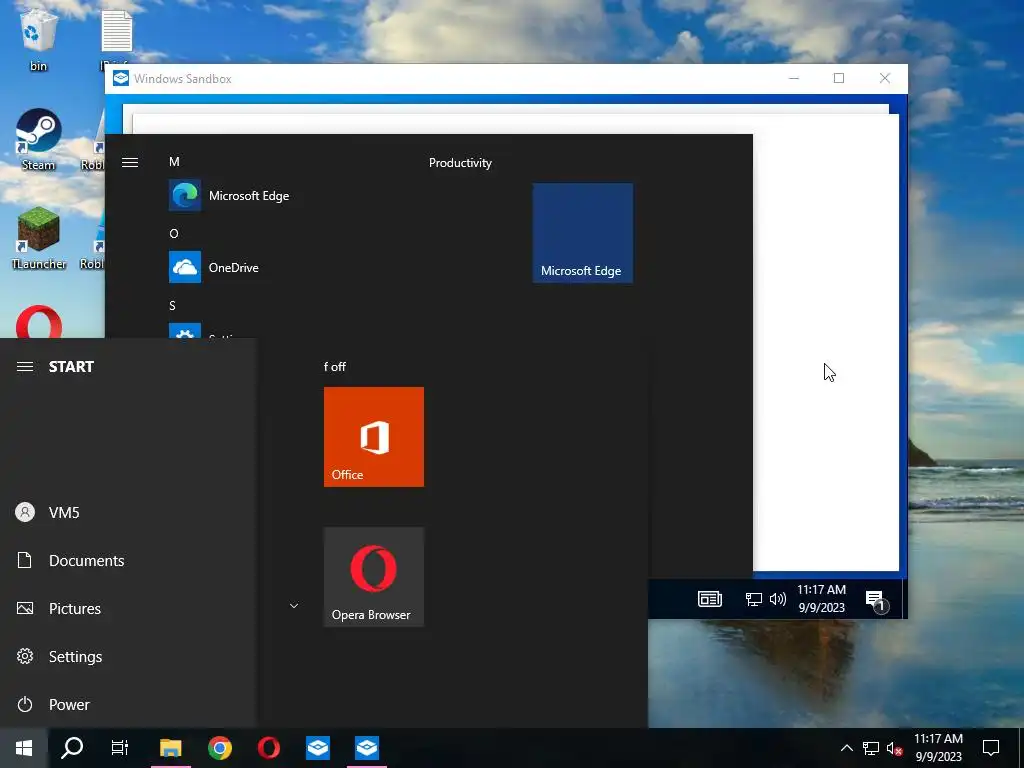
Task: Jump to letter S in app list
Action: (172, 306)
